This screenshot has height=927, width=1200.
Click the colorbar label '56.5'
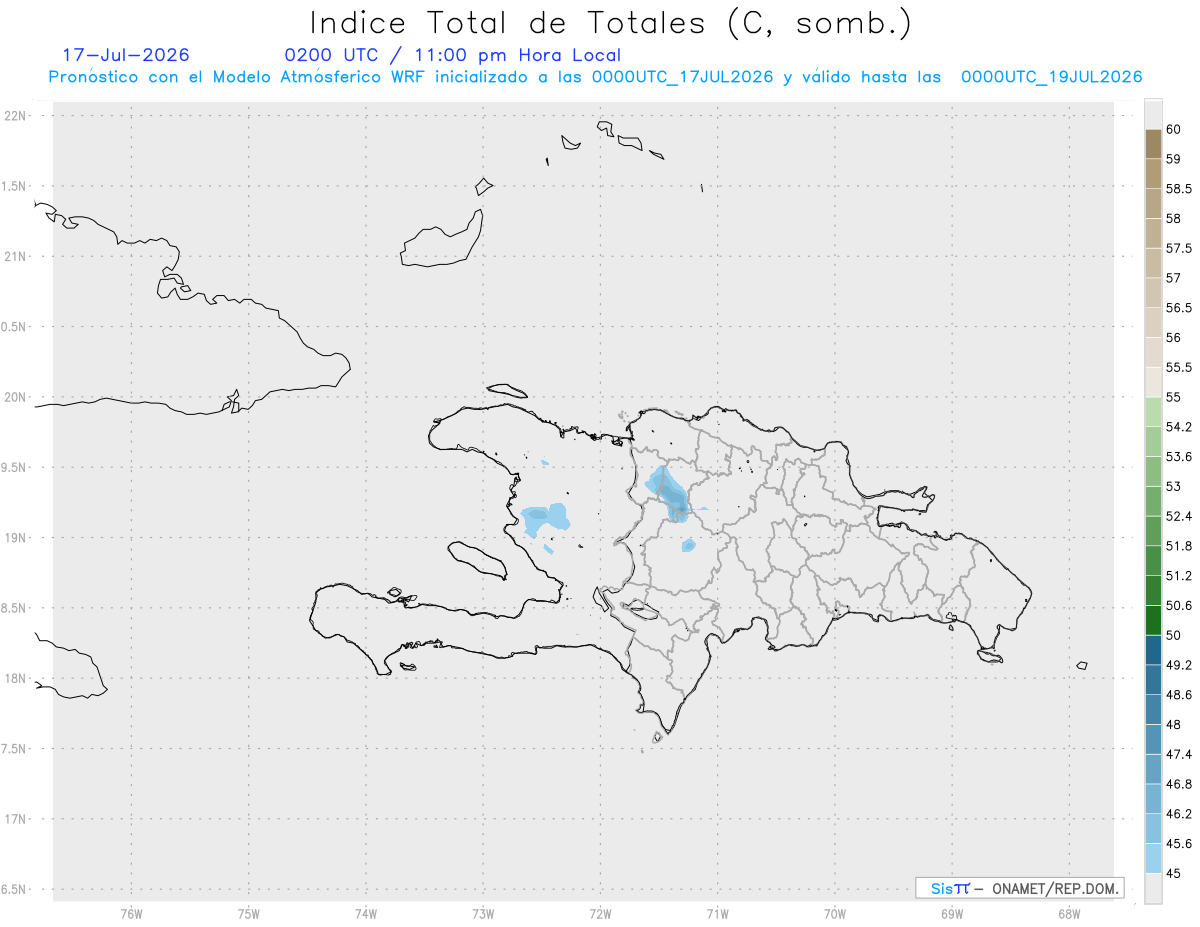[1179, 308]
